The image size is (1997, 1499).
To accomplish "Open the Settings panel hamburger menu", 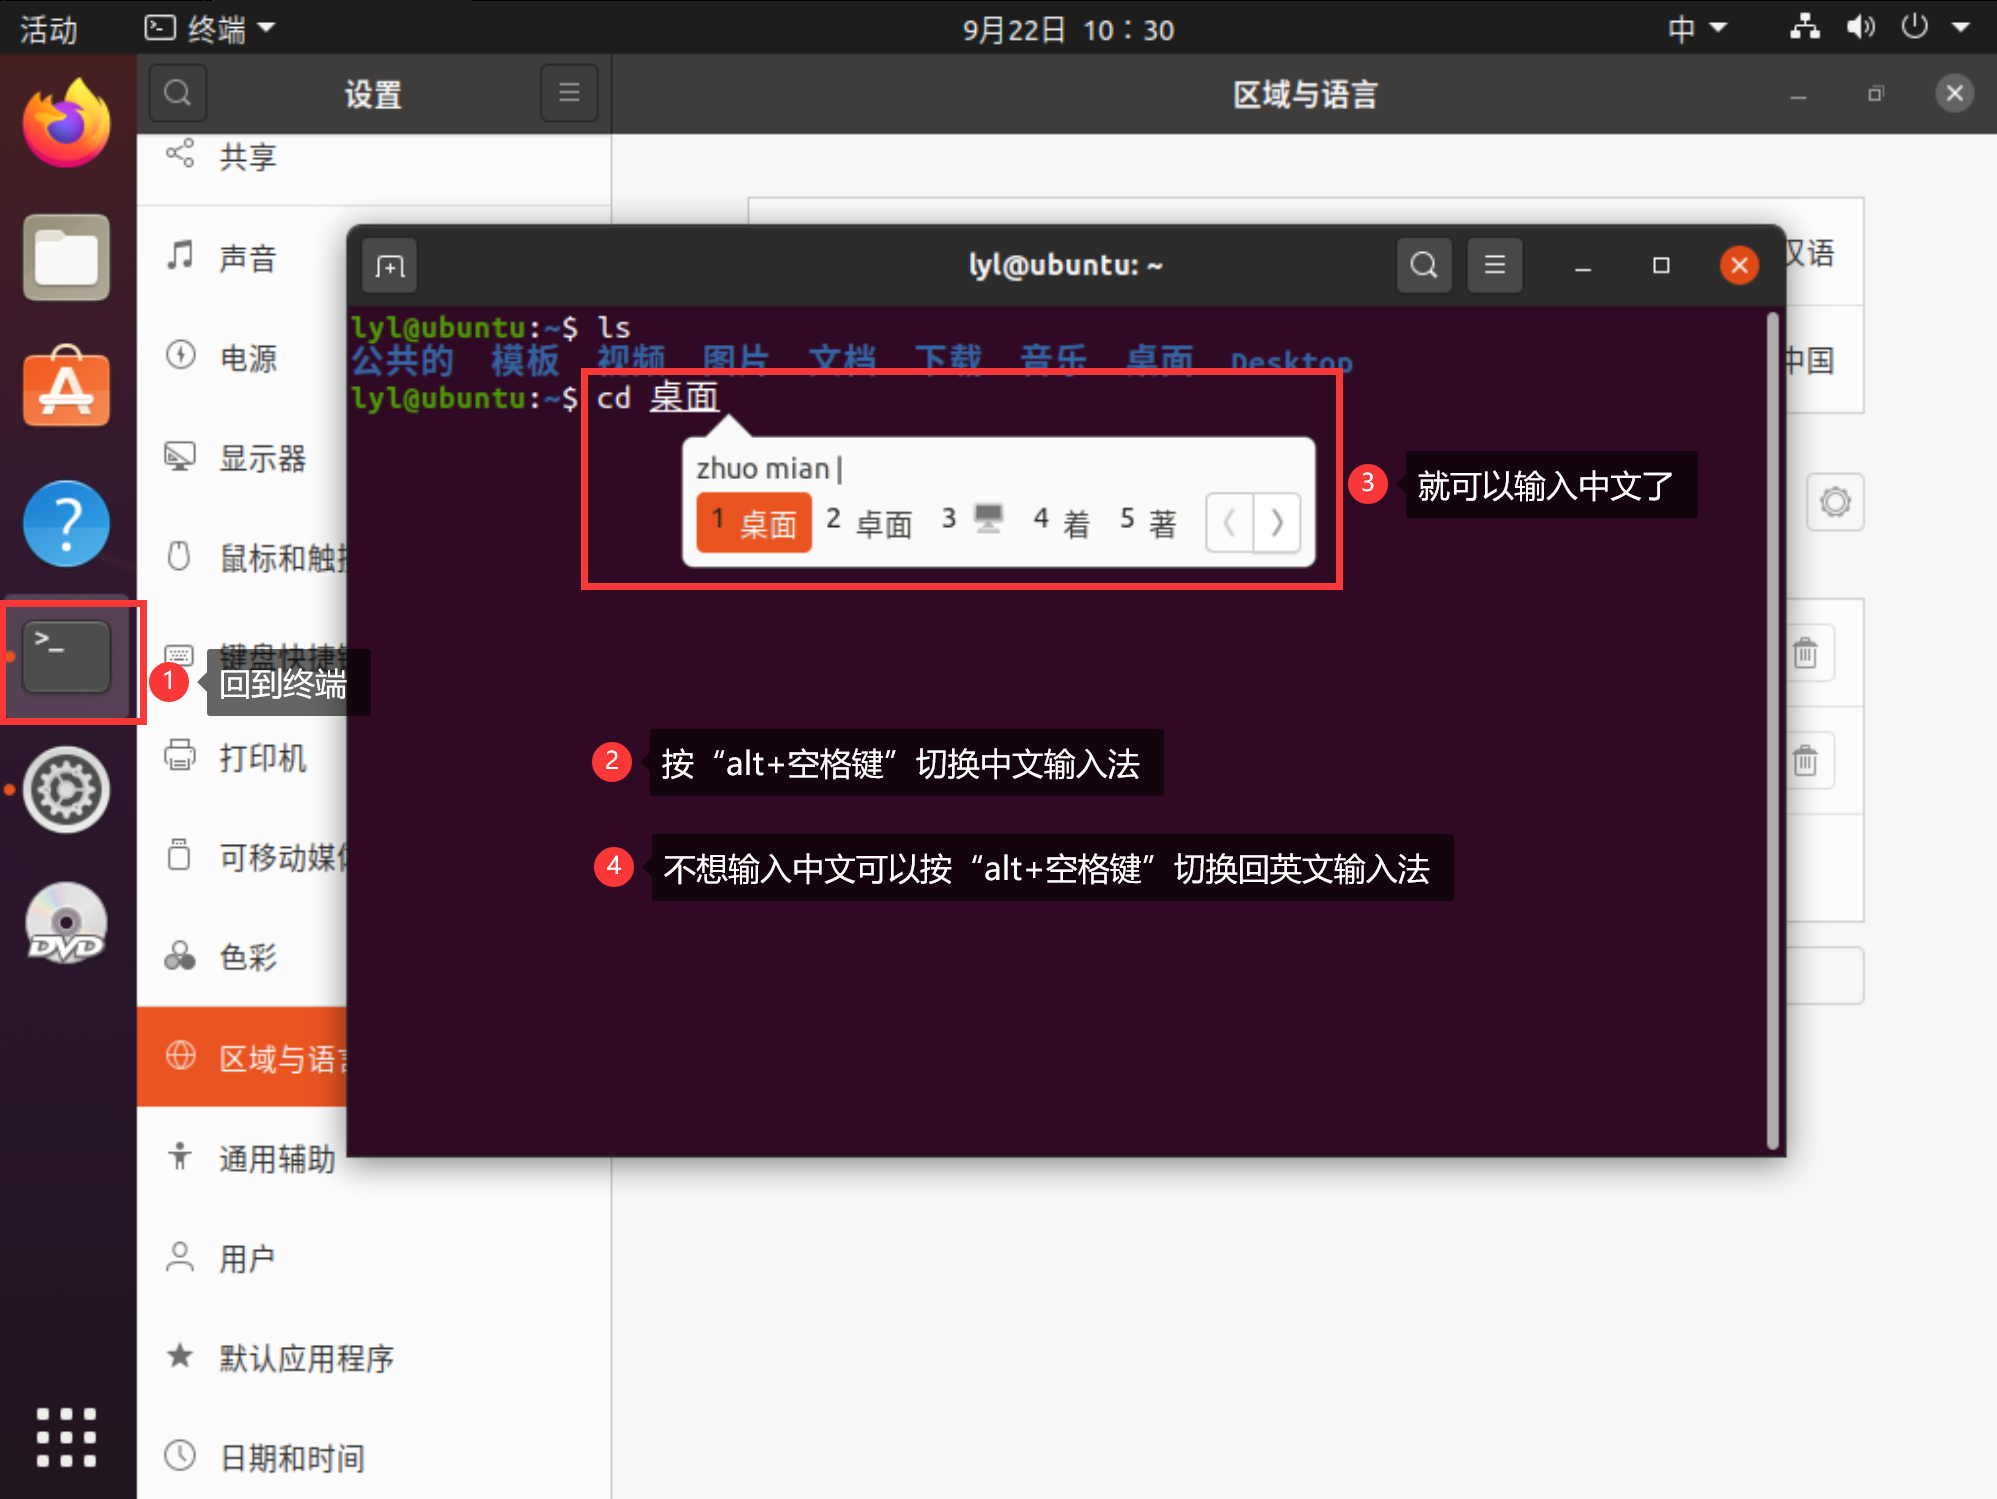I will (569, 93).
